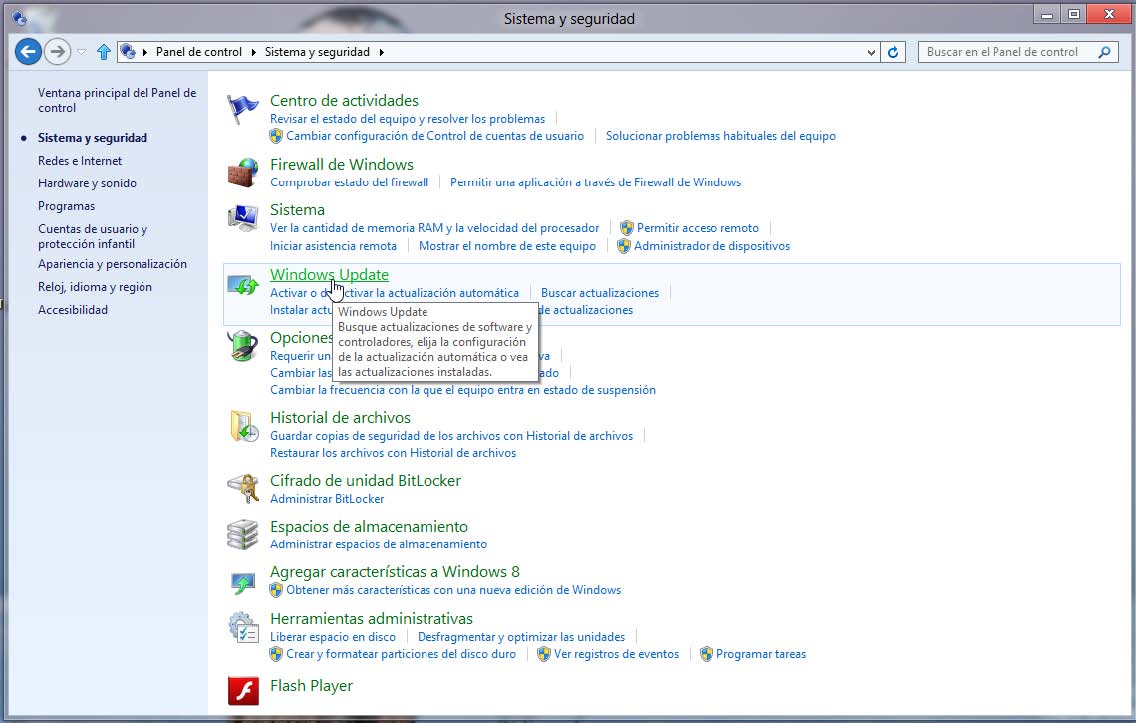The image size is (1136, 723).
Task: Open the Buscar actualizaciones link
Action: pos(600,293)
